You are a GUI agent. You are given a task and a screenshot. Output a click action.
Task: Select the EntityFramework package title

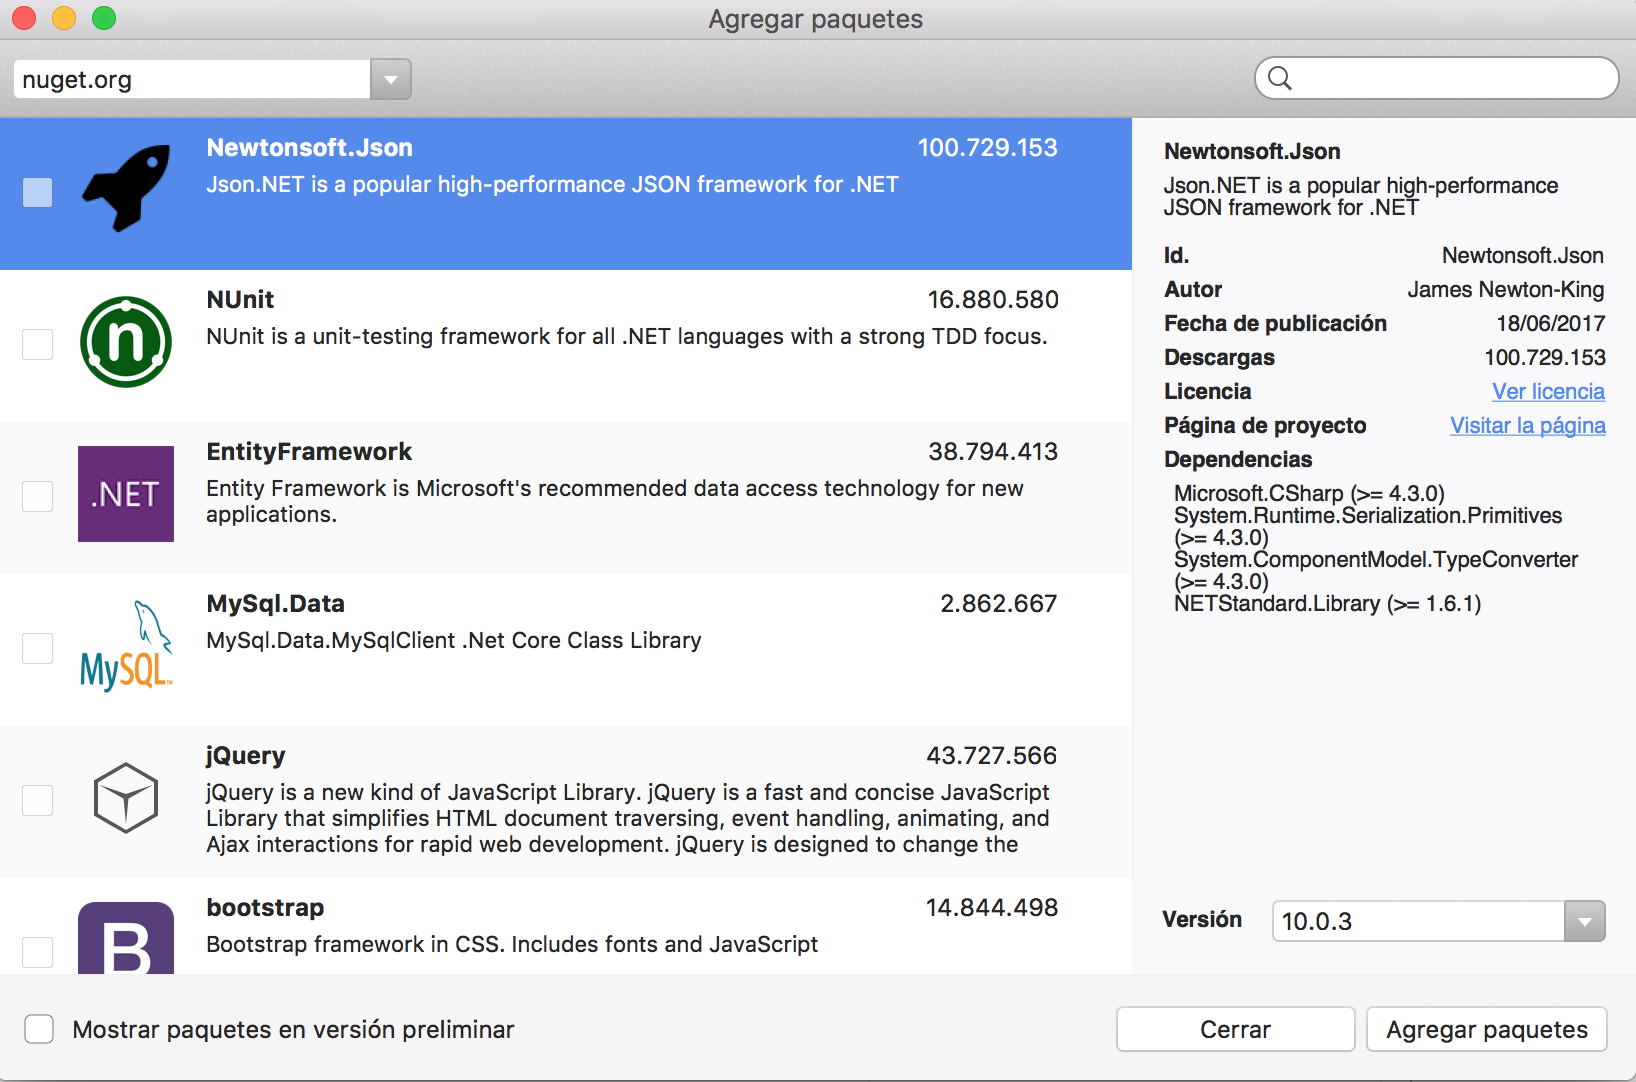309,451
